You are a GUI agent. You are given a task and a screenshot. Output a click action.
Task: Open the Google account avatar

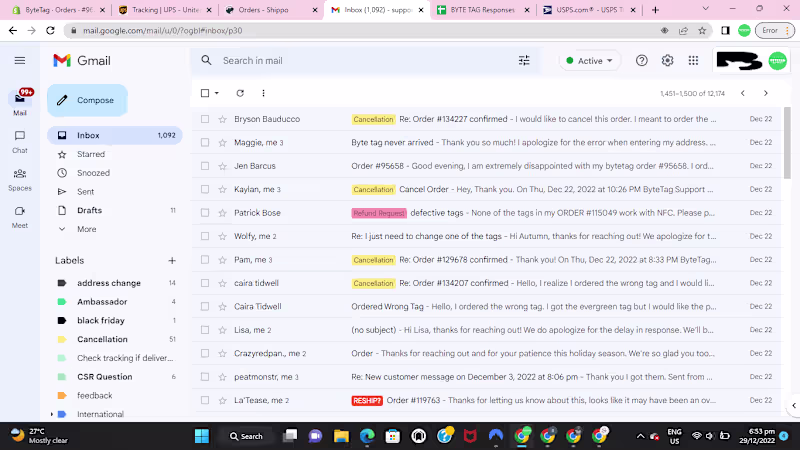(778, 61)
